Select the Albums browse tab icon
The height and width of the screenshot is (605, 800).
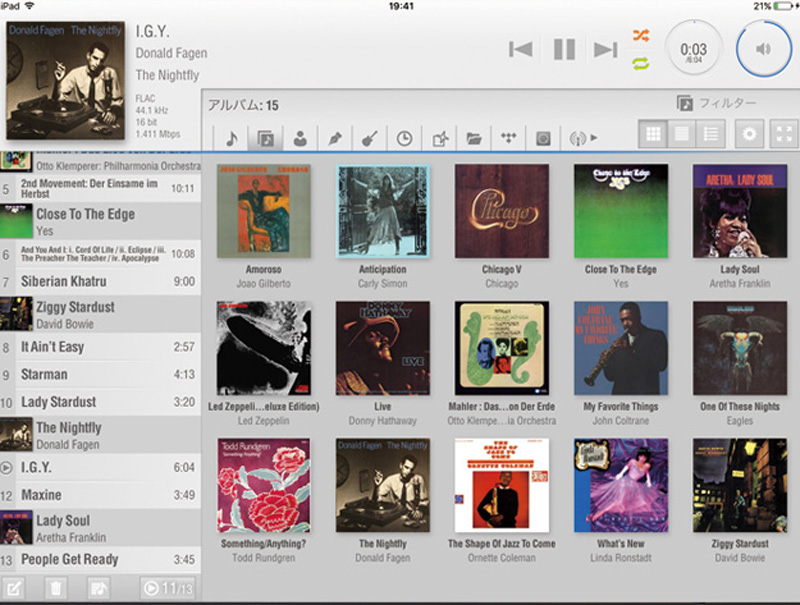coord(266,138)
